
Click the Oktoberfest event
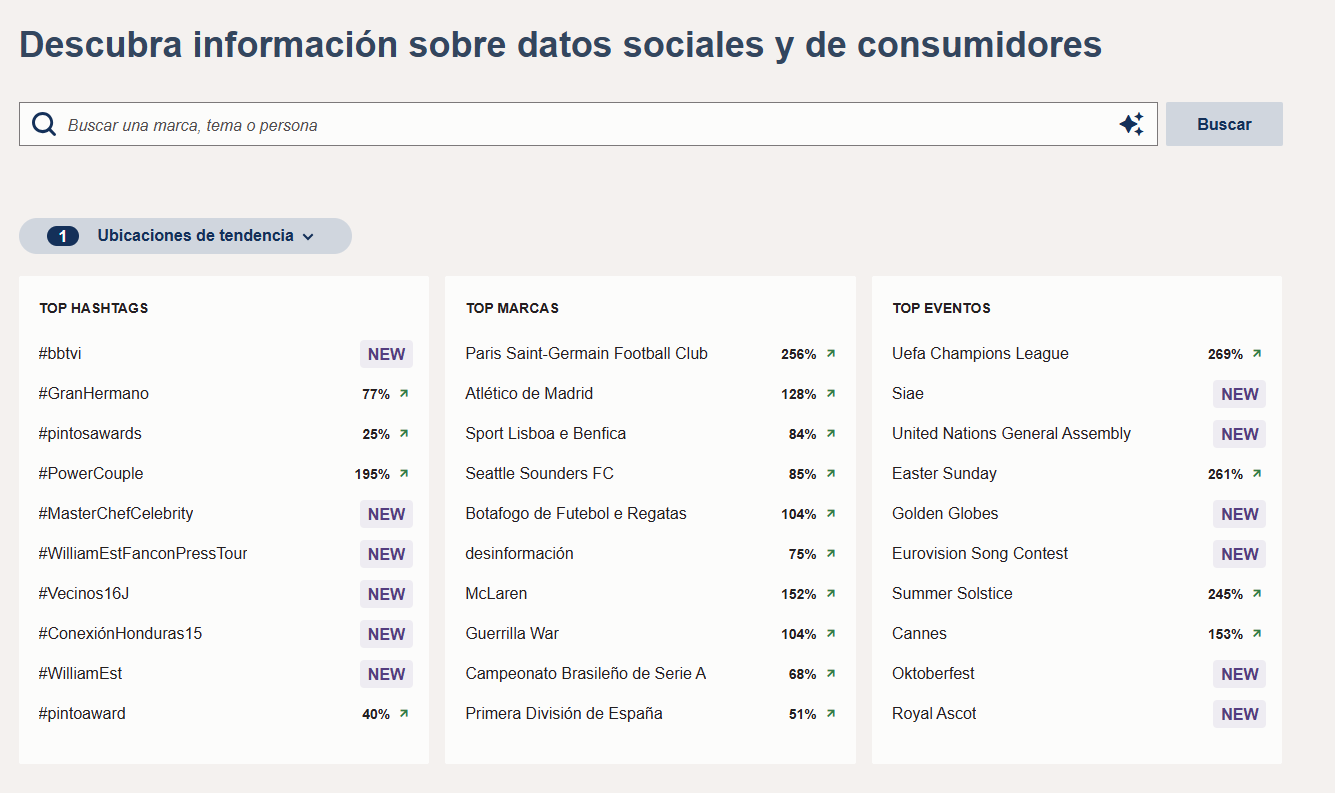click(933, 674)
